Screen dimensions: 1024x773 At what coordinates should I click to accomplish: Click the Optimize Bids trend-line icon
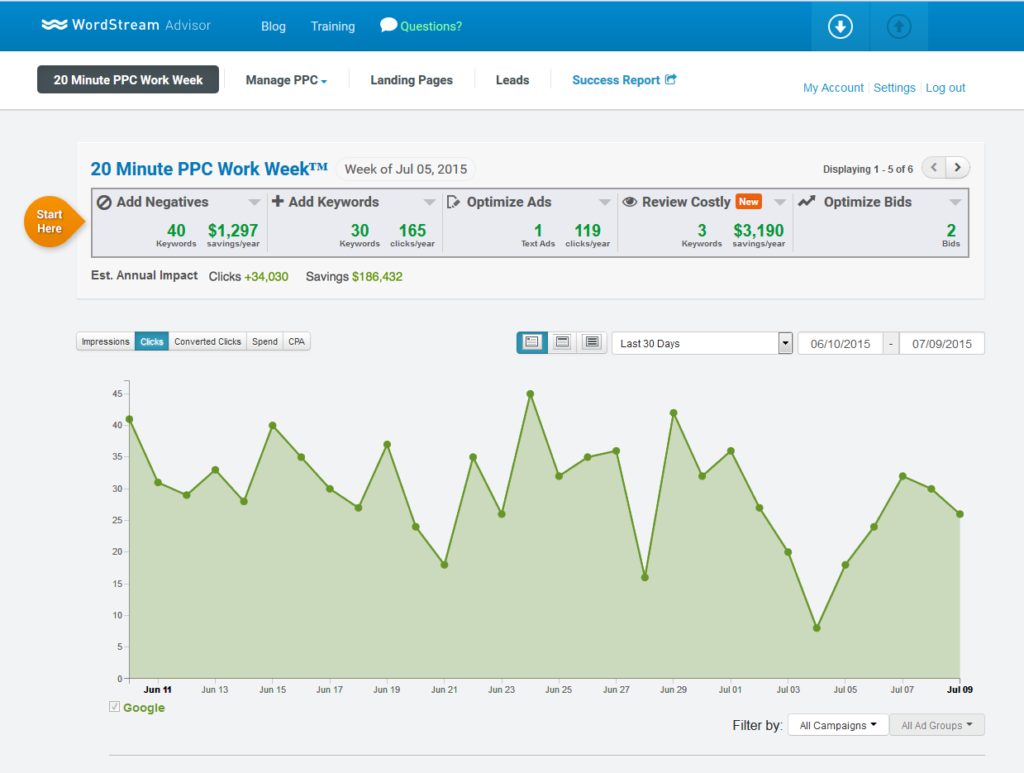(x=807, y=201)
